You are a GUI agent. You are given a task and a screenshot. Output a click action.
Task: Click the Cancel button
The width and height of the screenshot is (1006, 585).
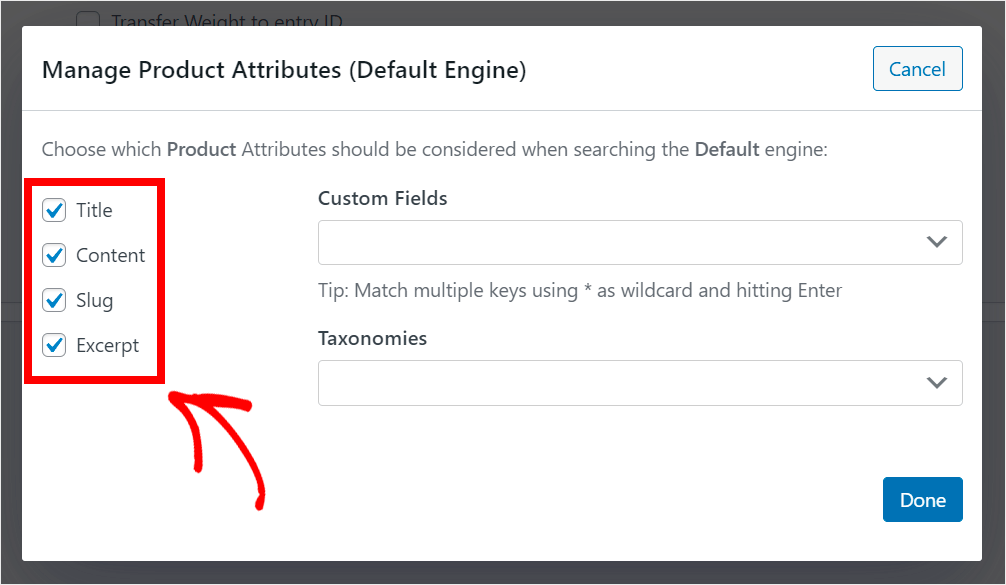[x=917, y=69]
